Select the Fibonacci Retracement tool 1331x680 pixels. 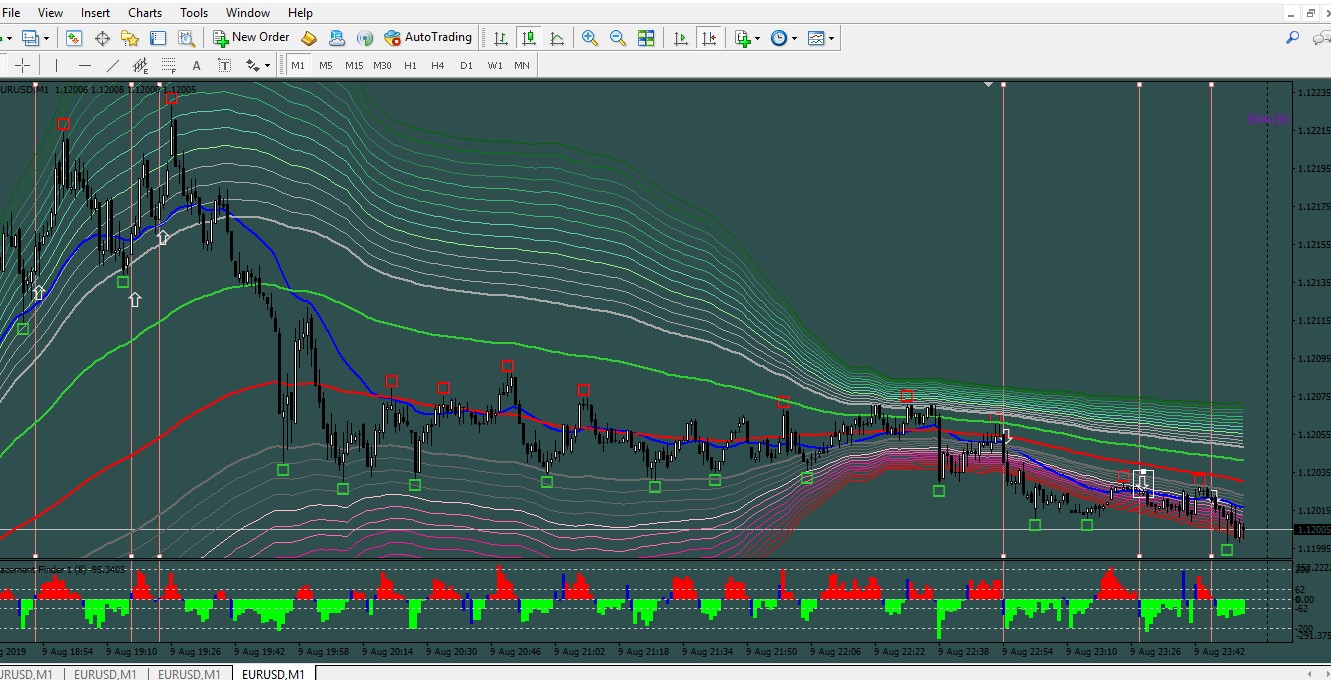tap(169, 66)
